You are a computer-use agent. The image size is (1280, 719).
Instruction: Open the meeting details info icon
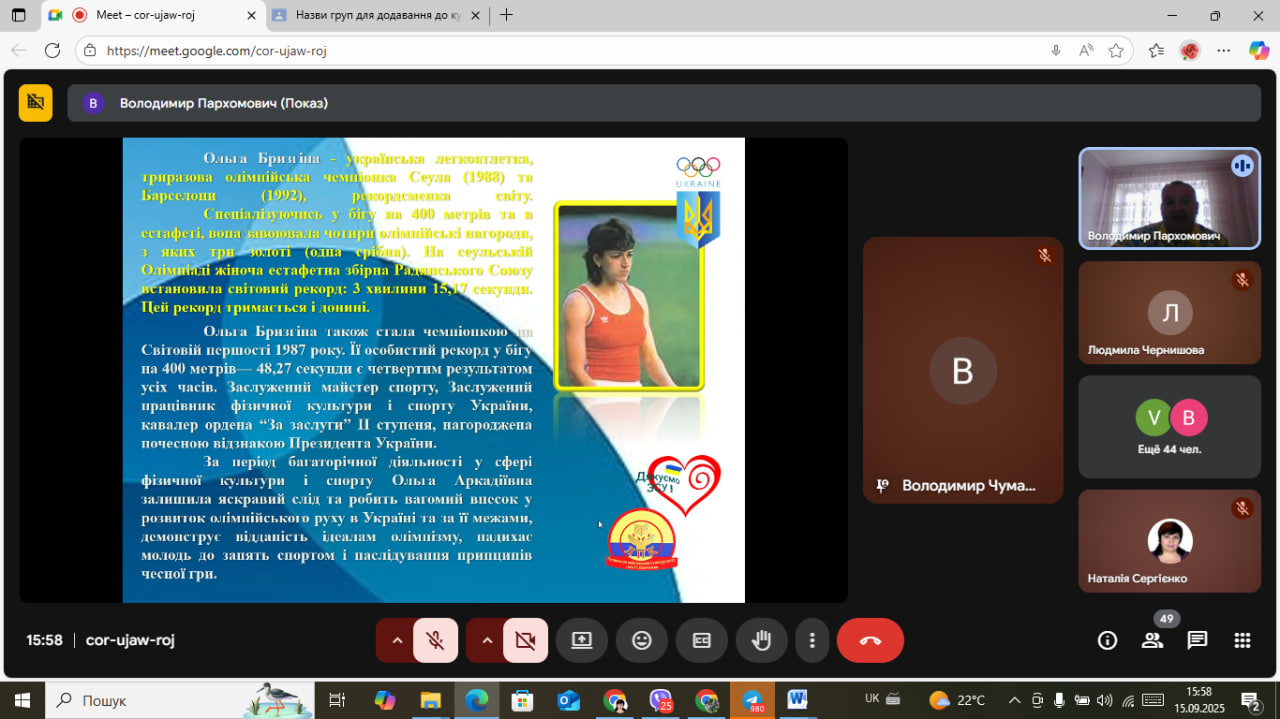[1107, 641]
